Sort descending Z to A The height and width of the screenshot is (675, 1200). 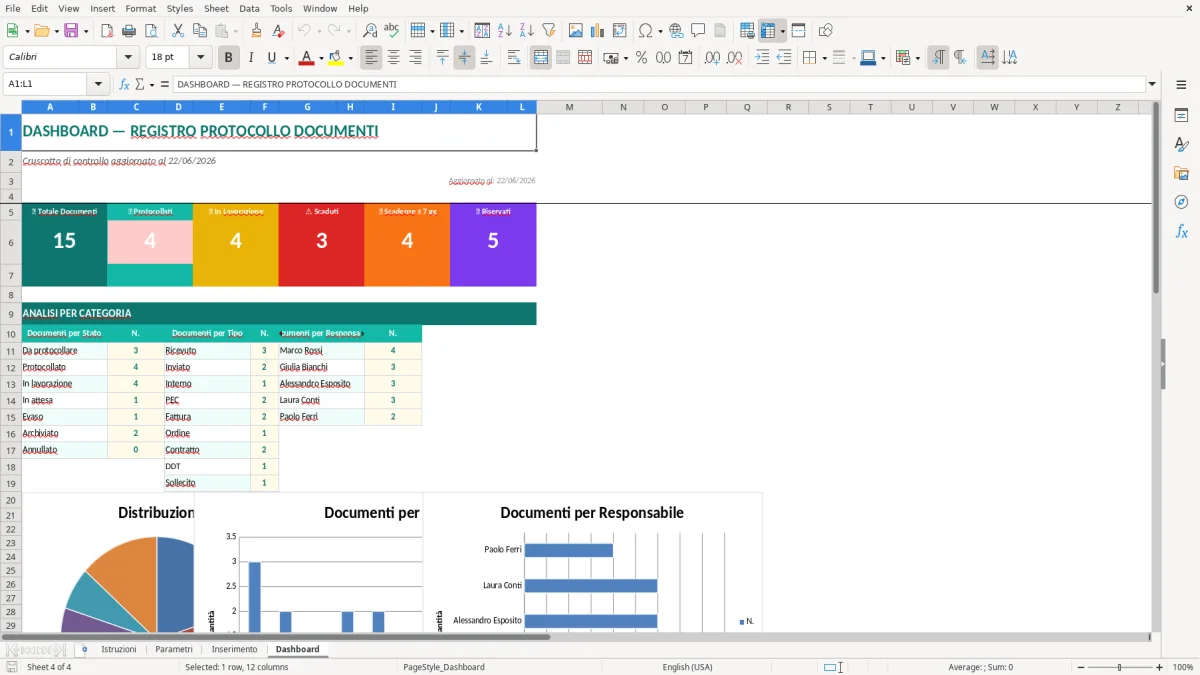click(527, 31)
